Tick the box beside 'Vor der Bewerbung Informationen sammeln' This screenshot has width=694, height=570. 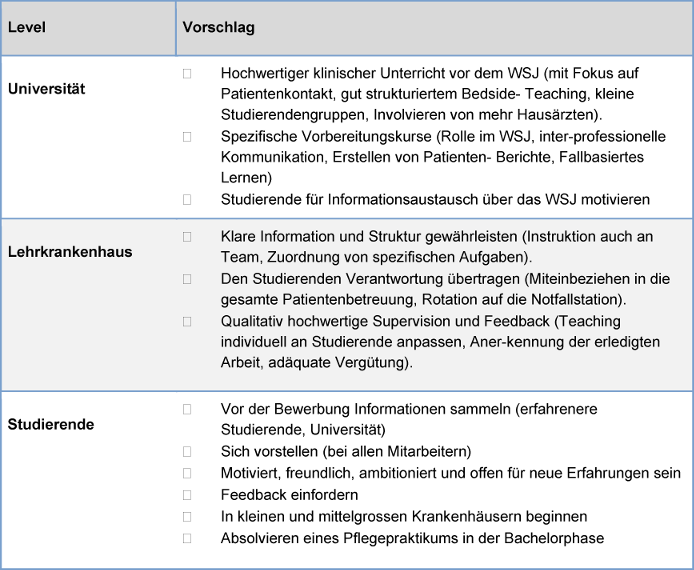tap(187, 409)
